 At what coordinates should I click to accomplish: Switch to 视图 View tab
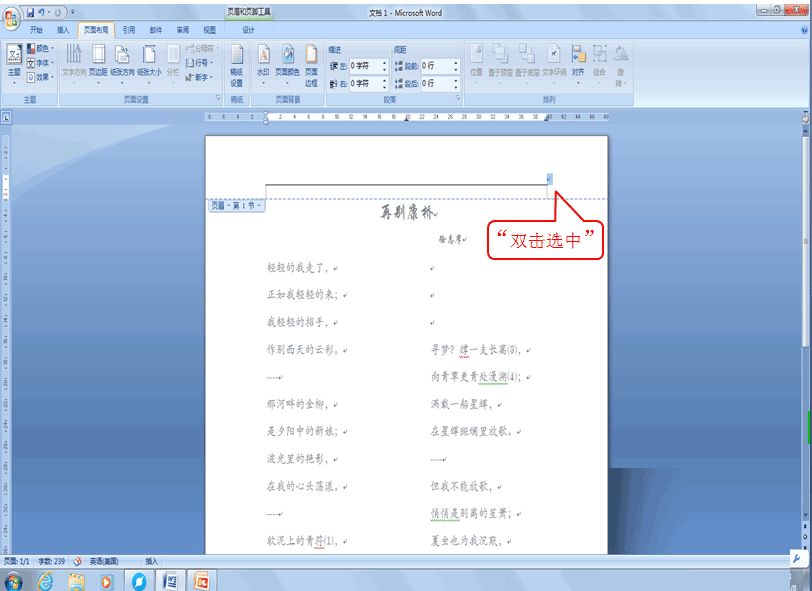click(x=210, y=30)
